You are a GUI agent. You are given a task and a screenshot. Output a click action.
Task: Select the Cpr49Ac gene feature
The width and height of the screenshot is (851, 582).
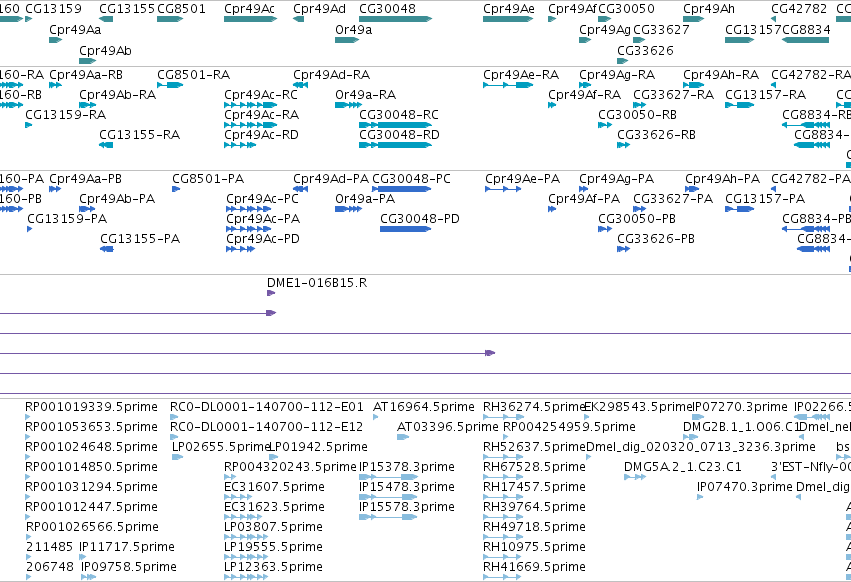click(x=250, y=19)
